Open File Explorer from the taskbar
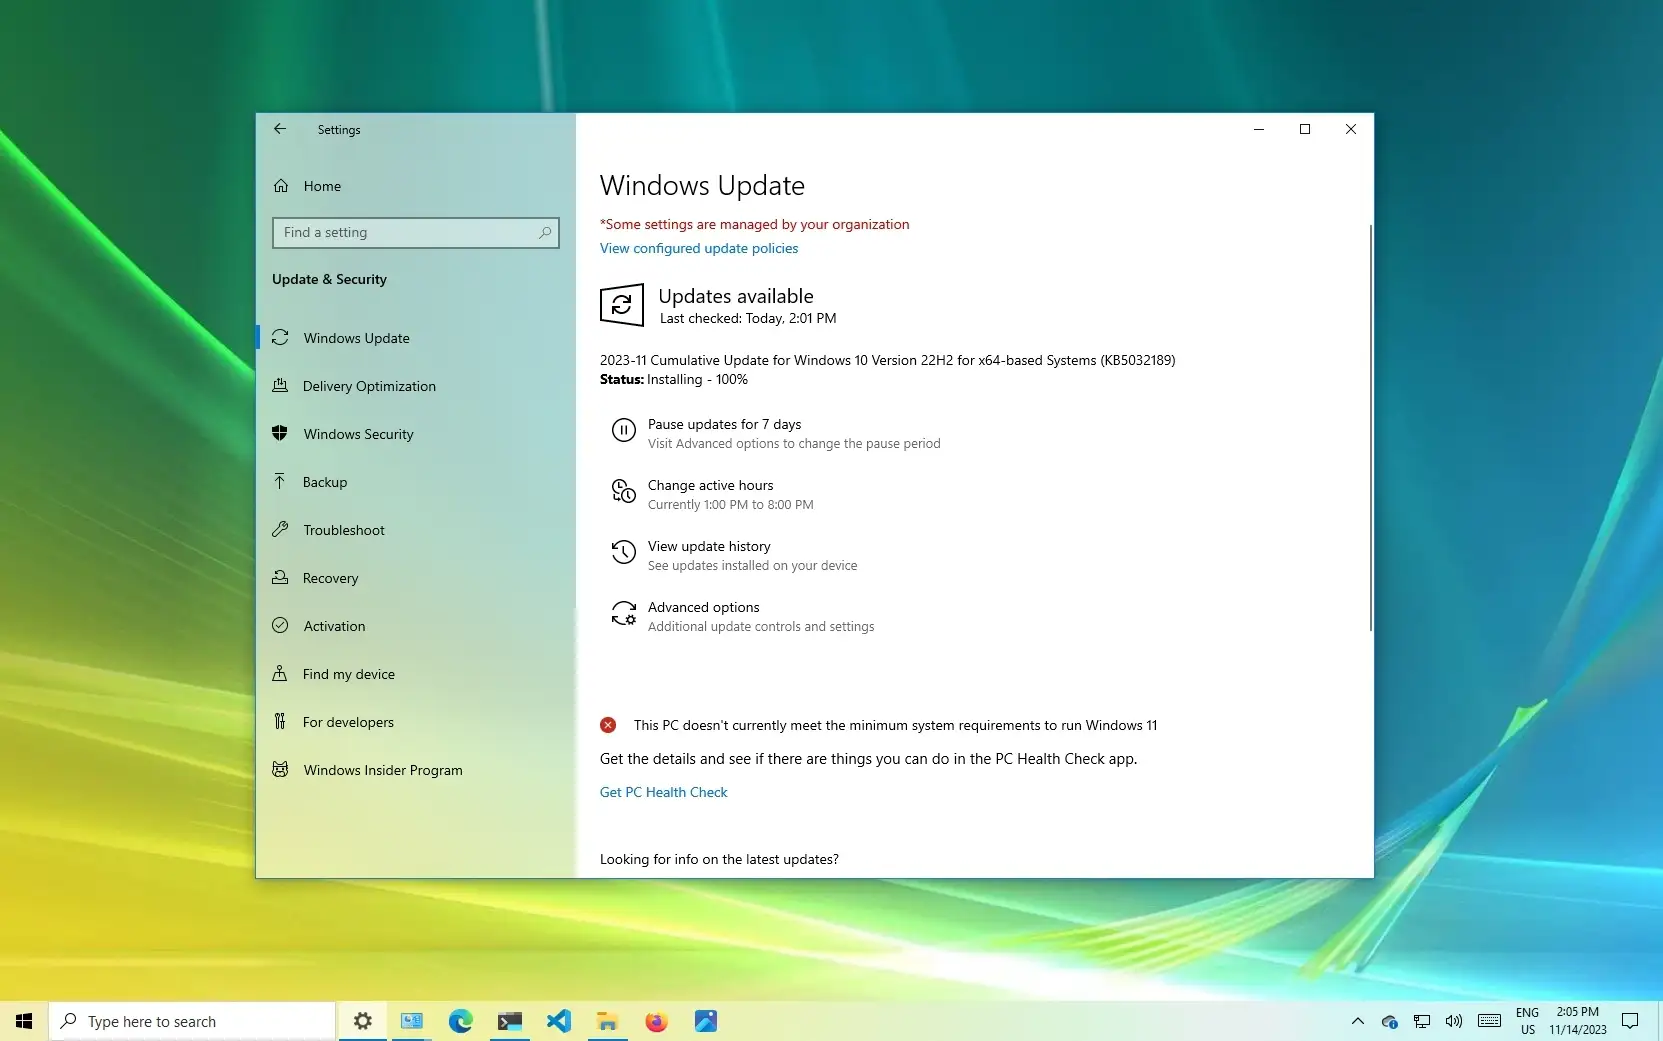1663x1041 pixels. tap(607, 1021)
